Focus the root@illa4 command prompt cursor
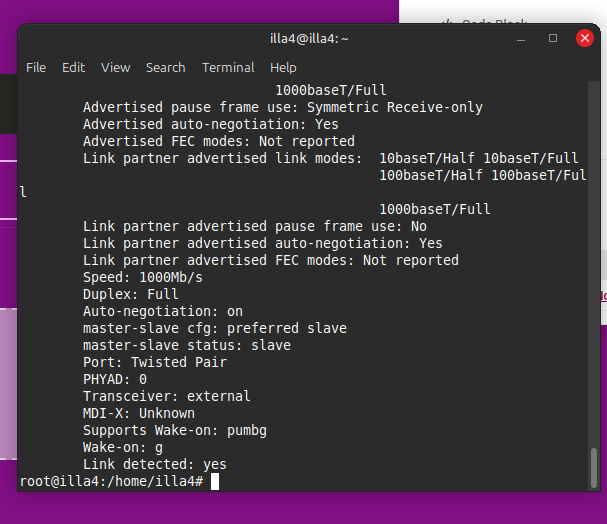The width and height of the screenshot is (607, 524). click(215, 482)
